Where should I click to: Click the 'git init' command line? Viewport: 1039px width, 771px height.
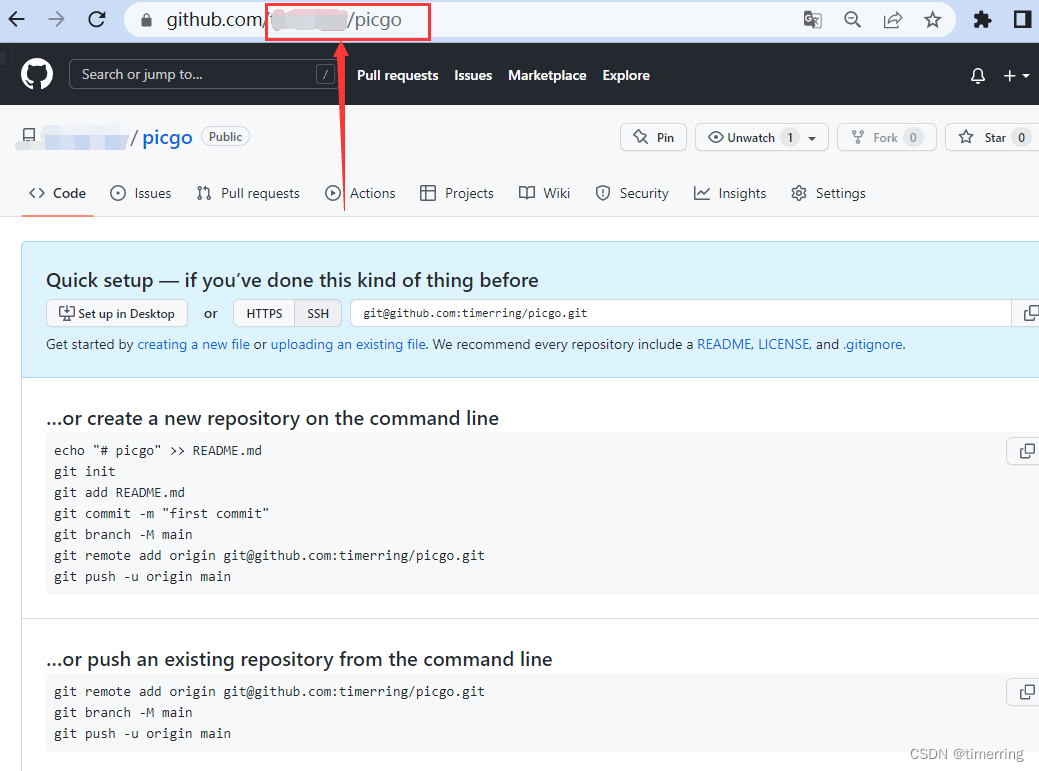pos(85,472)
